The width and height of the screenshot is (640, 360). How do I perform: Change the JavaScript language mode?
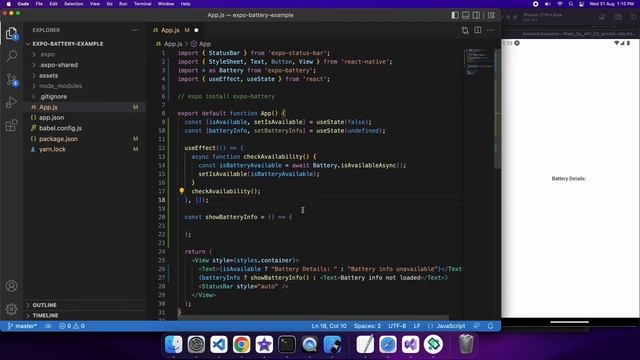click(x=451, y=326)
